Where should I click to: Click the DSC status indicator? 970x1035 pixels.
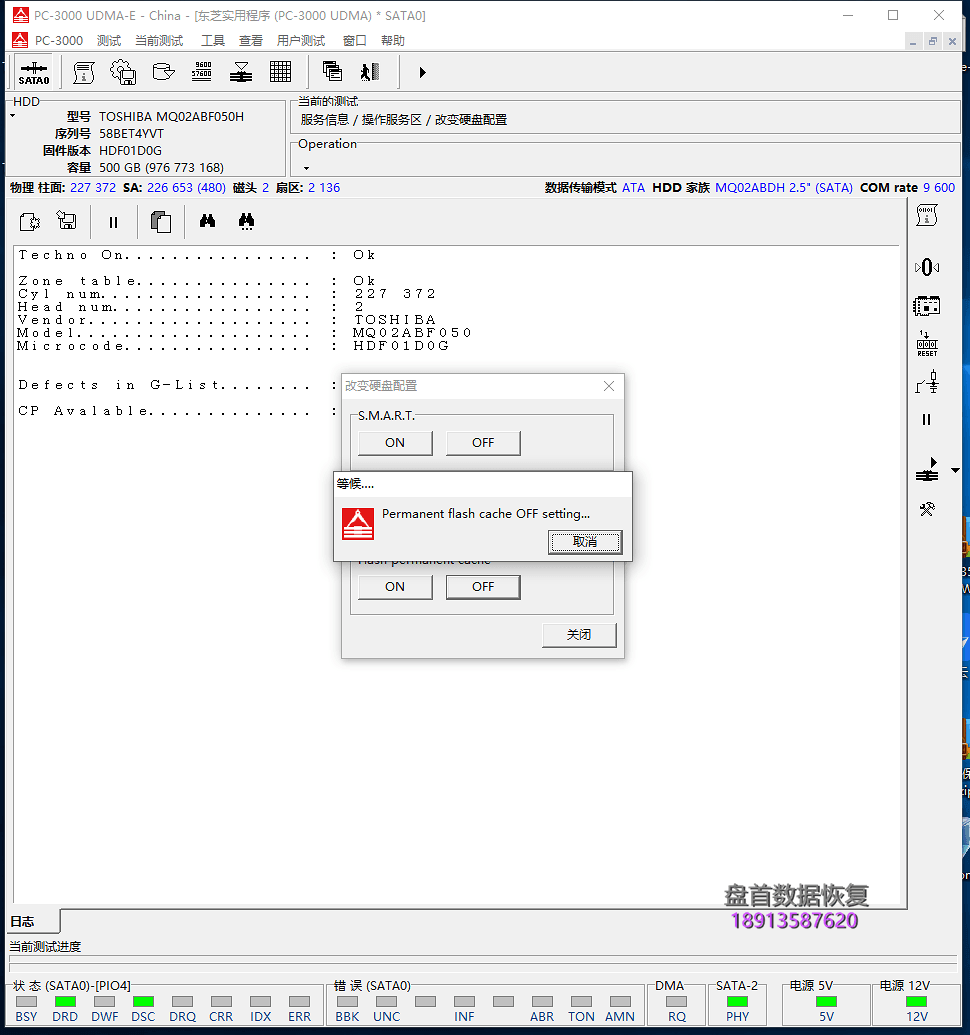coord(143,1001)
